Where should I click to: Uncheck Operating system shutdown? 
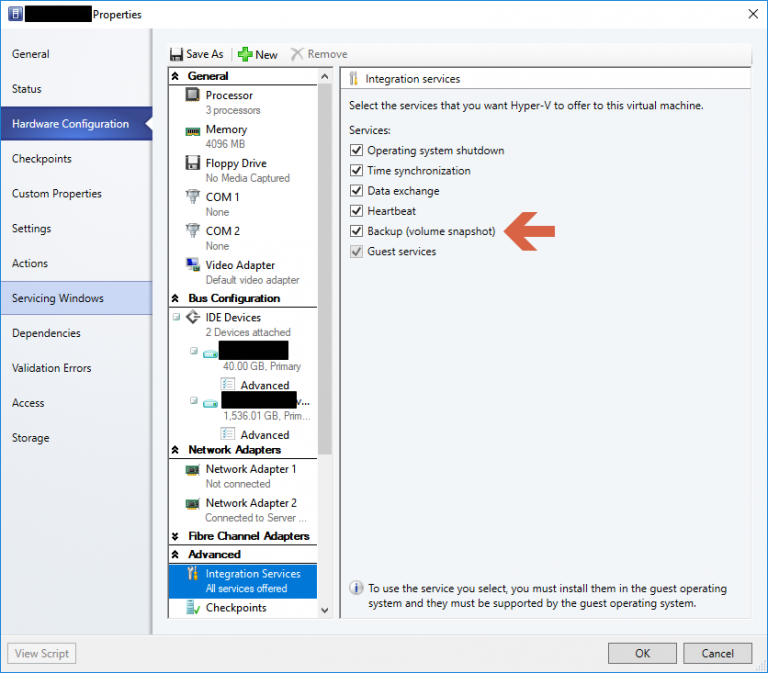356,150
